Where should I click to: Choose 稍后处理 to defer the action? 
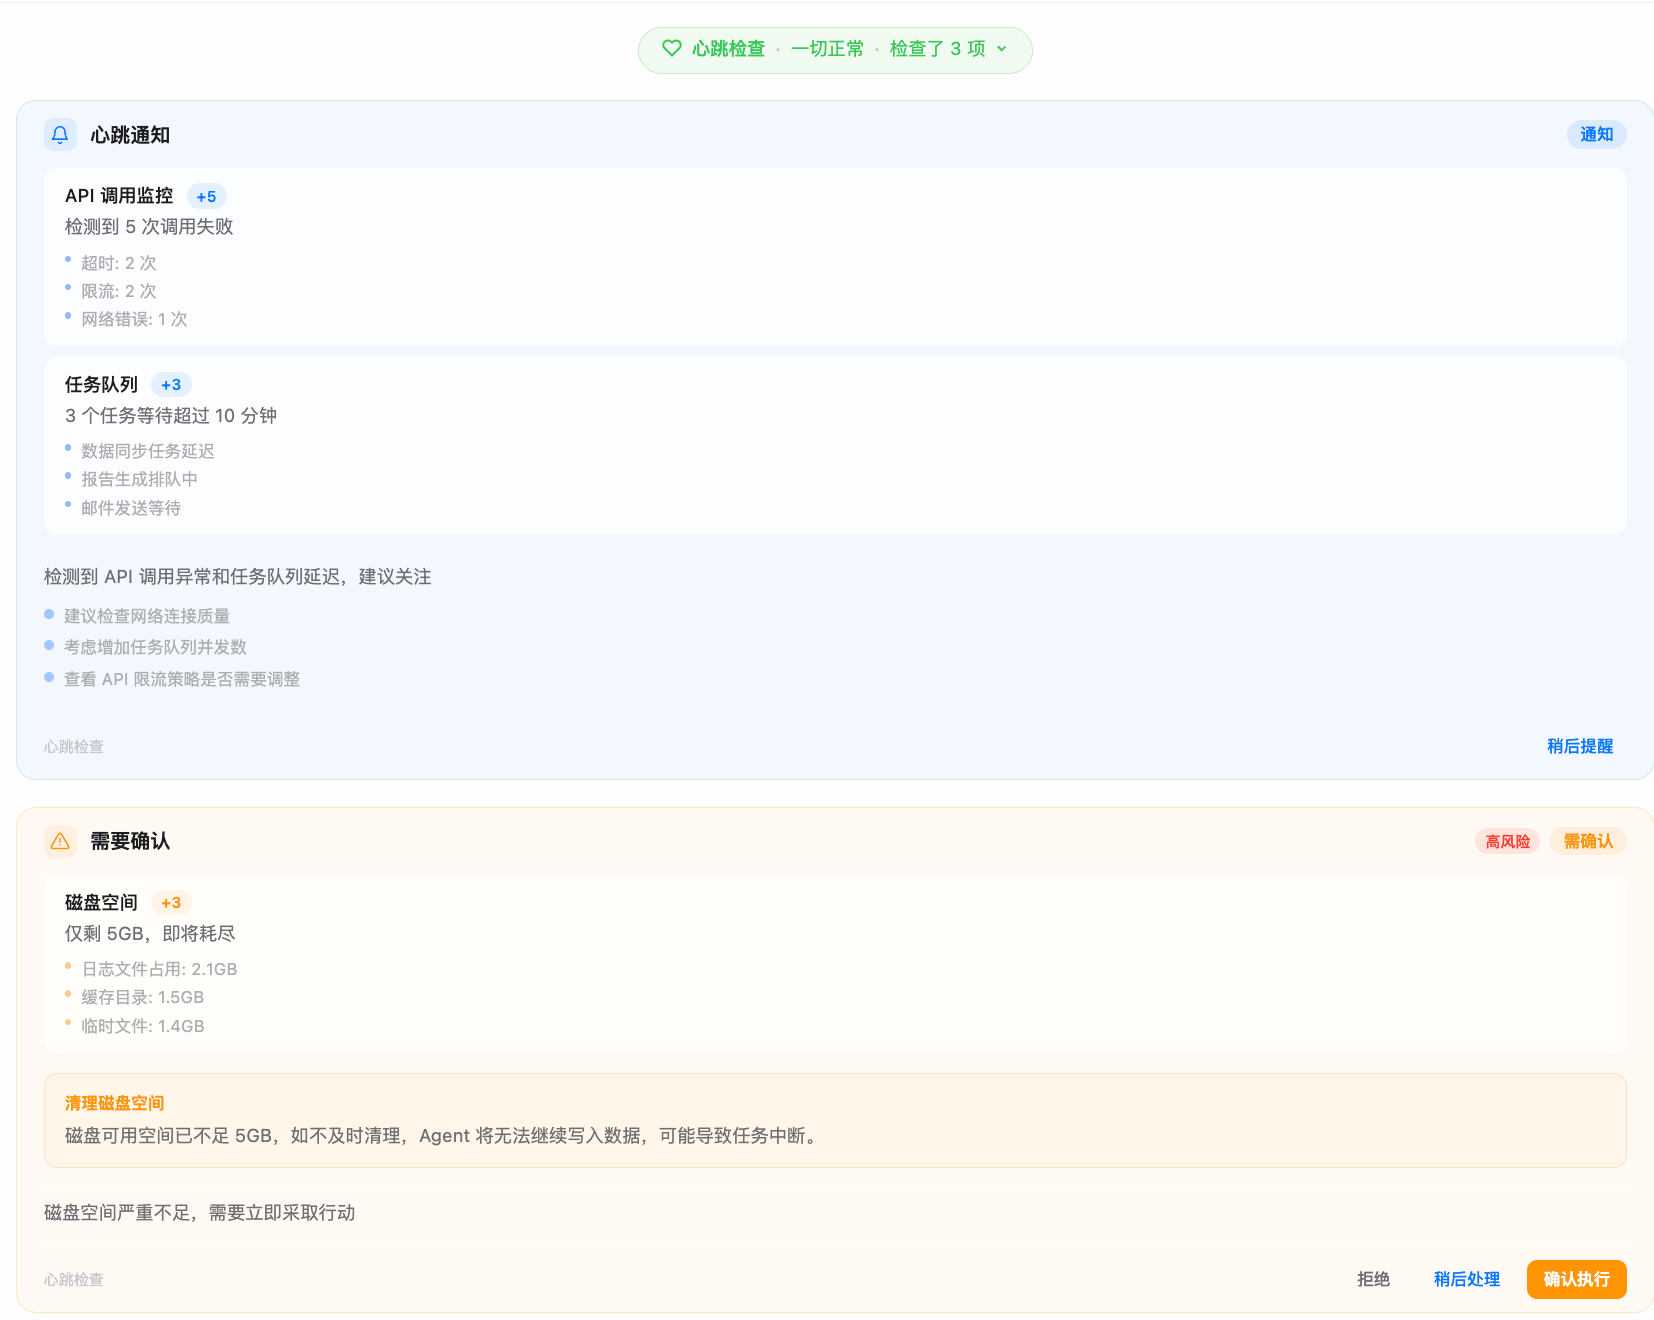point(1466,1279)
